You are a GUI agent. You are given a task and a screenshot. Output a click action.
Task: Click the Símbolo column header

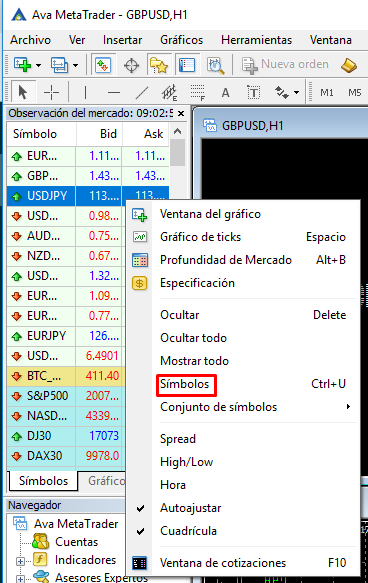[x=41, y=134]
